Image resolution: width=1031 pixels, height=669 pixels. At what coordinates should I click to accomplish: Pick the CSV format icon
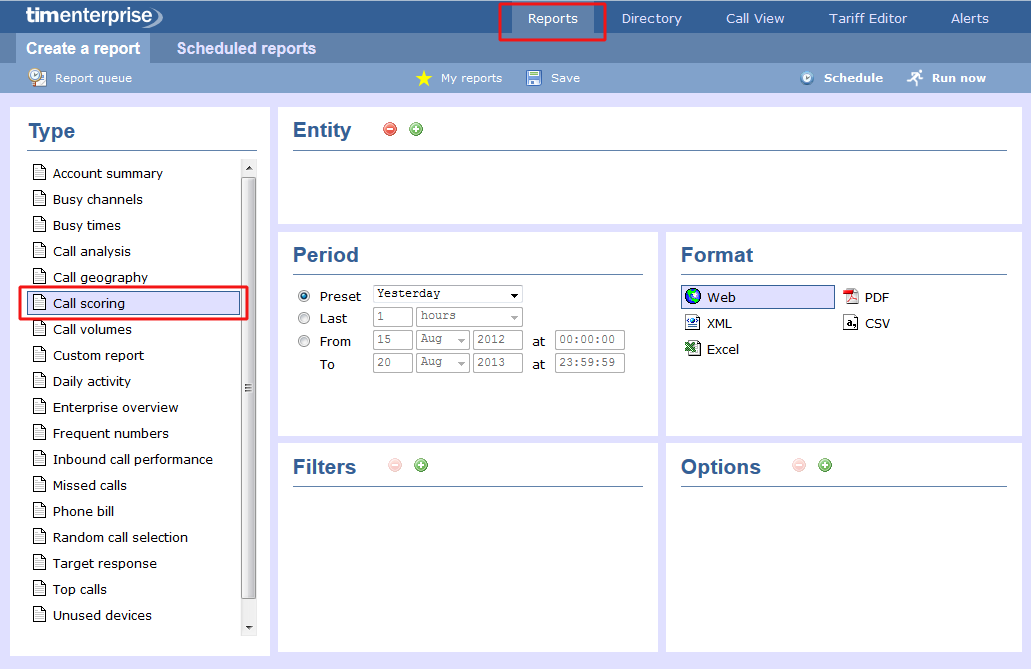click(x=851, y=323)
